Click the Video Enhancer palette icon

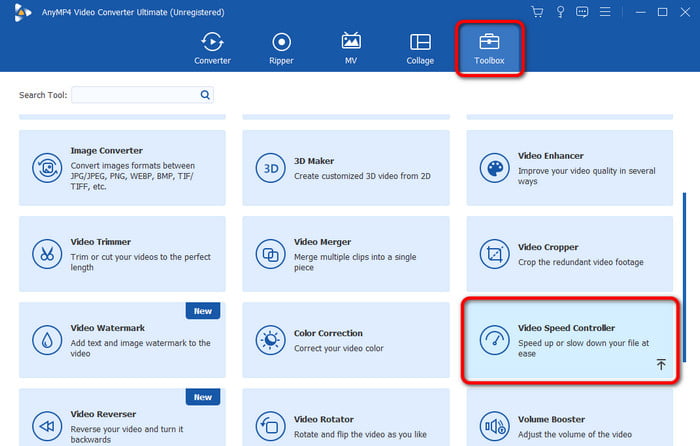[495, 168]
